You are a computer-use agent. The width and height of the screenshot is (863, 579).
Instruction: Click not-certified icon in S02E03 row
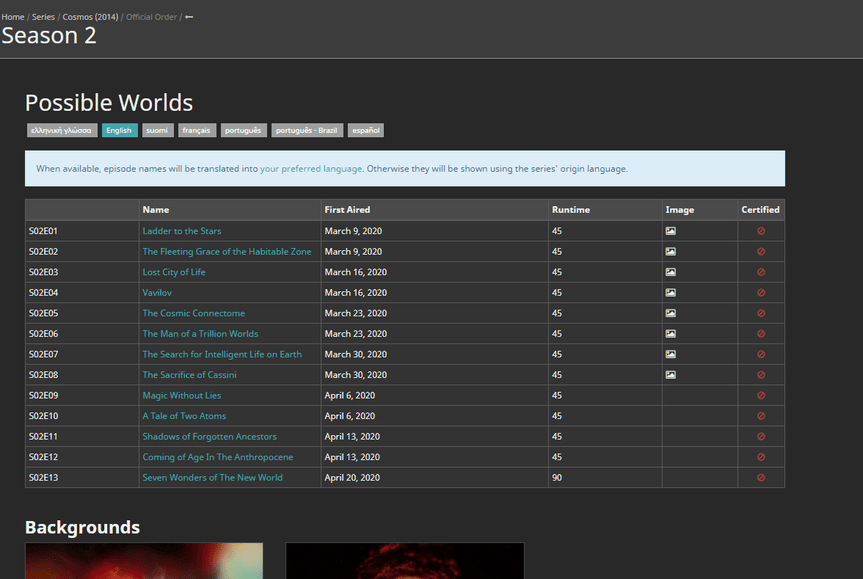pyautogui.click(x=761, y=272)
